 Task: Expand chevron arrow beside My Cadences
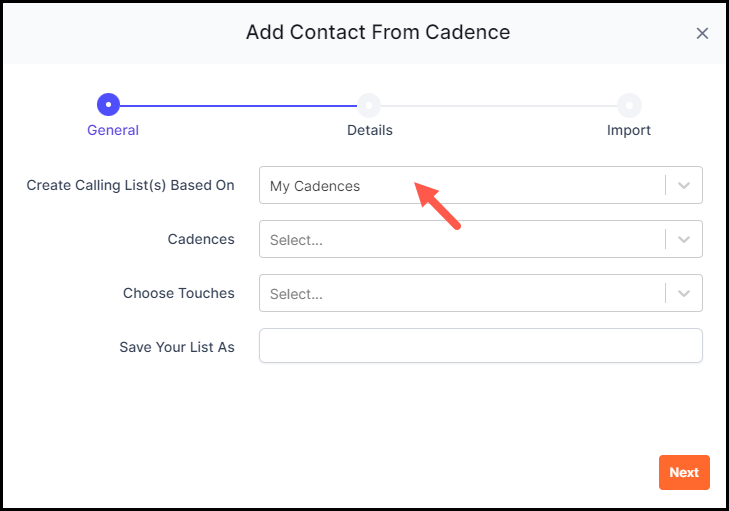[x=683, y=185]
